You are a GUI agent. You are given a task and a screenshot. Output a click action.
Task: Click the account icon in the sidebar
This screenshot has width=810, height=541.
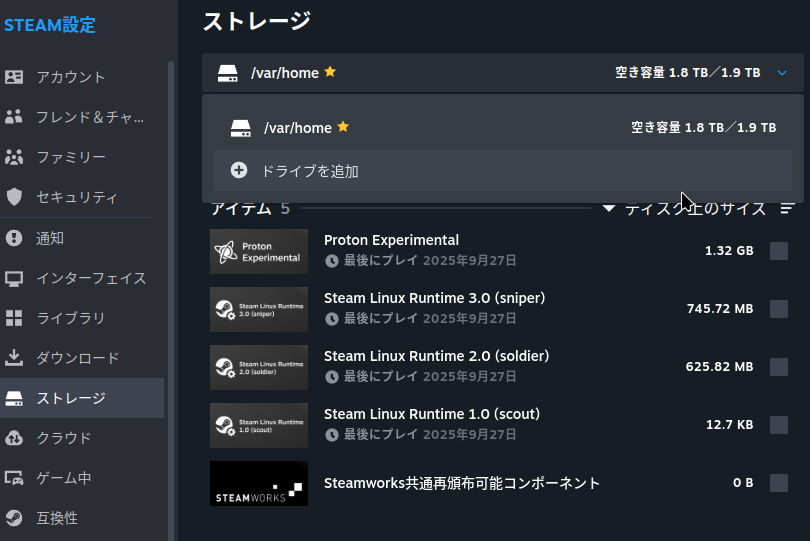coord(14,77)
